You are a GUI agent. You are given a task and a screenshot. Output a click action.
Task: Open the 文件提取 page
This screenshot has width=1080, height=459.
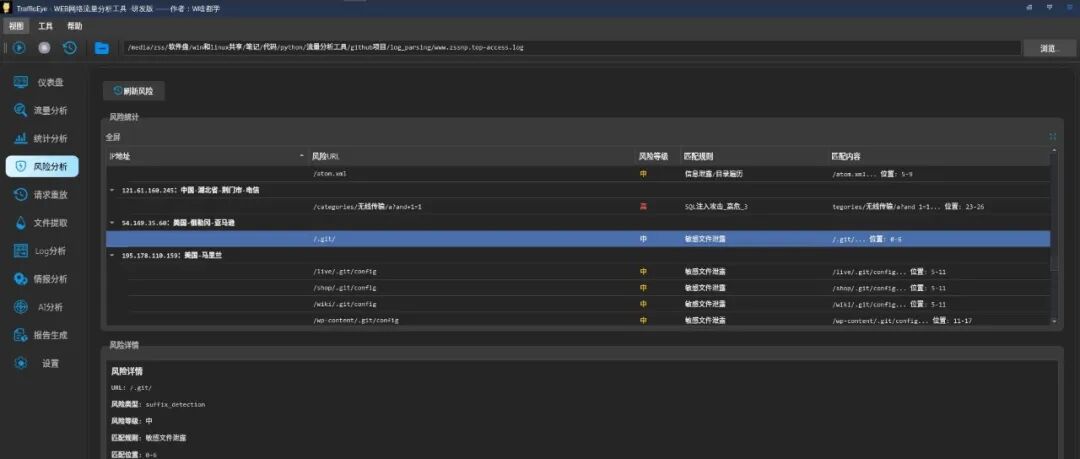coord(42,223)
